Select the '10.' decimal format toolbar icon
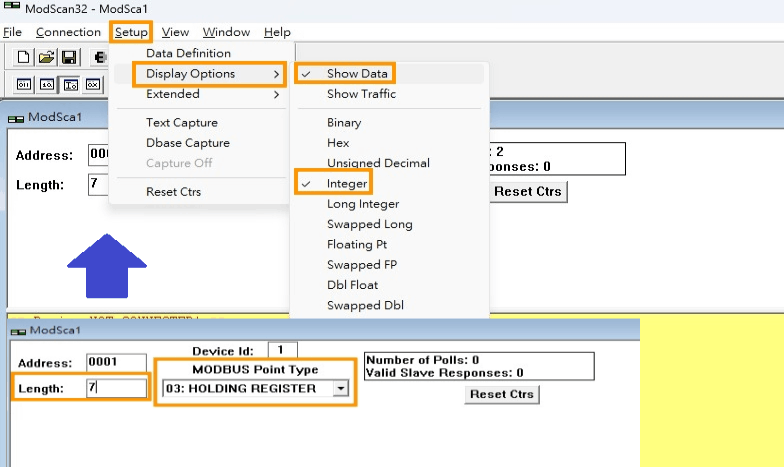This screenshot has height=467, width=784. (46, 84)
